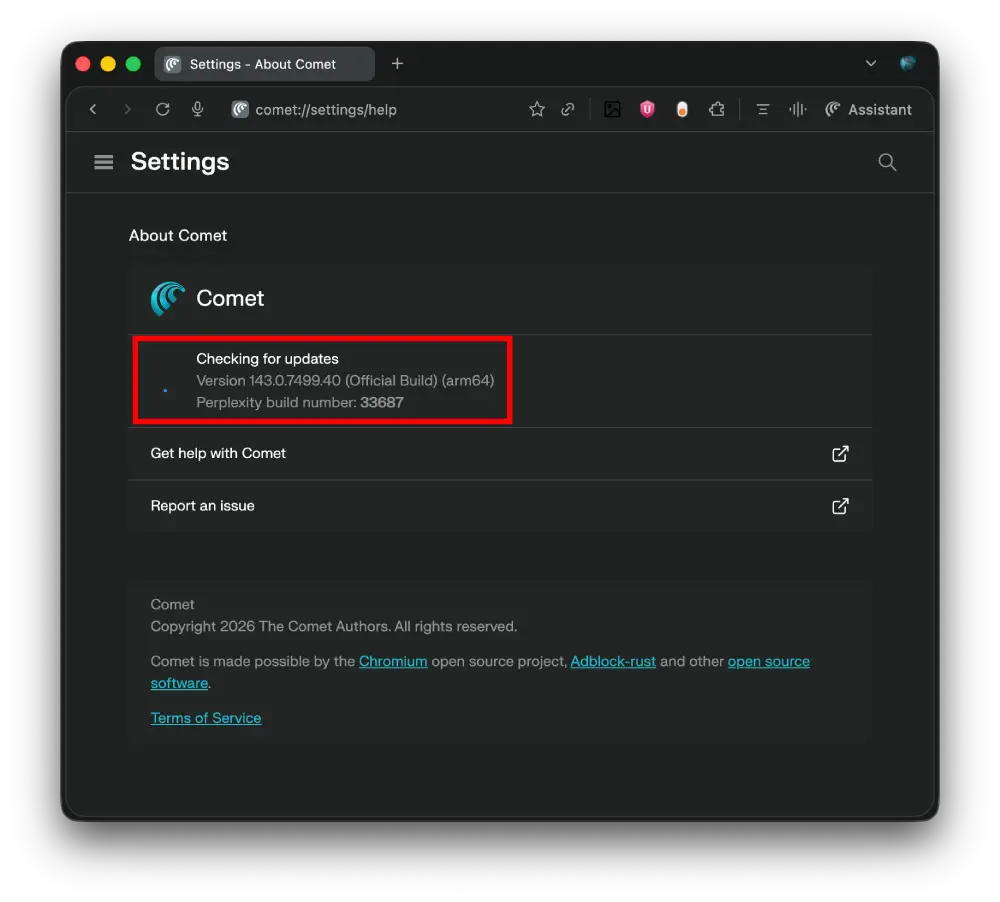Open the image extension icon in toolbar

tap(612, 110)
